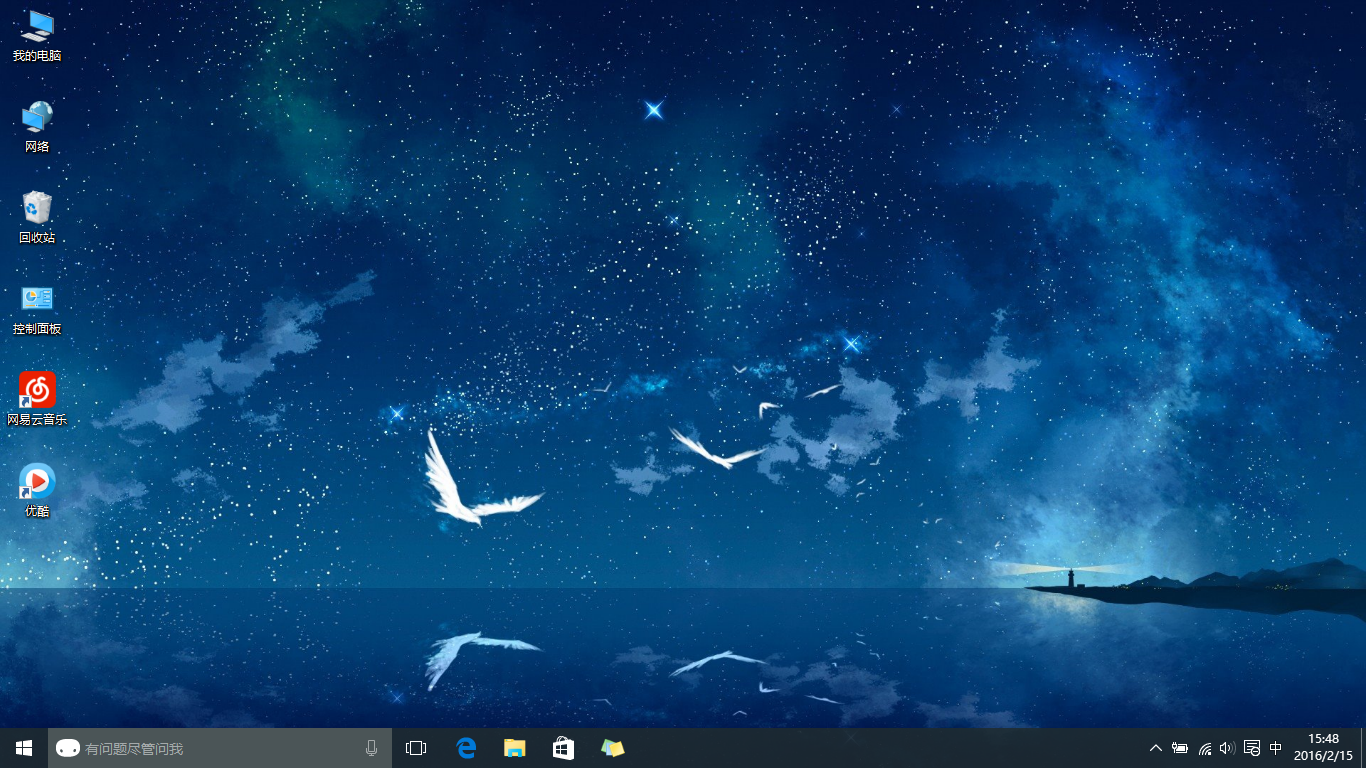Click the microphone icon in search box
Viewport: 1366px width, 768px height.
tap(372, 748)
